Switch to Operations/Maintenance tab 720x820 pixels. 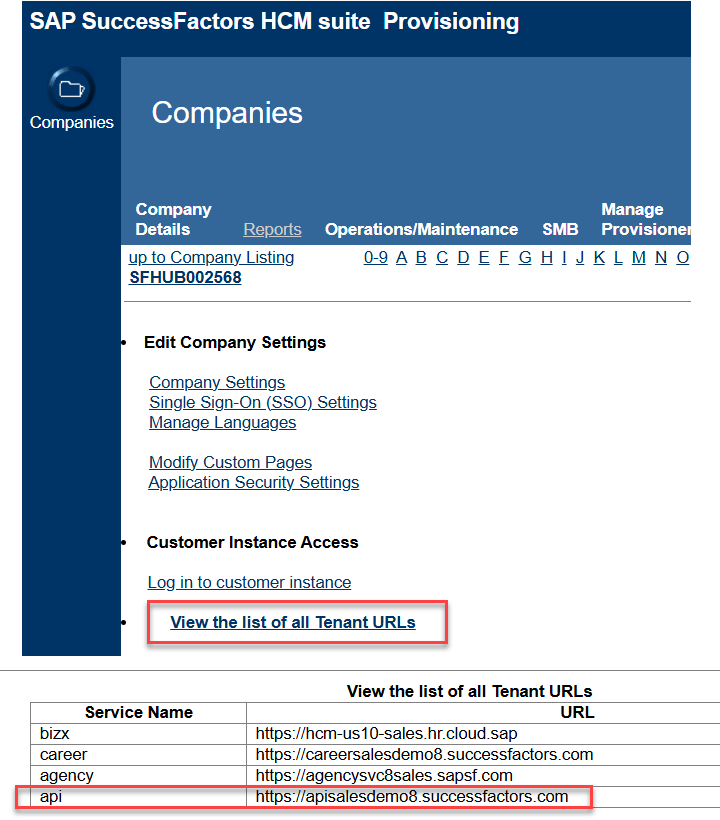[421, 229]
